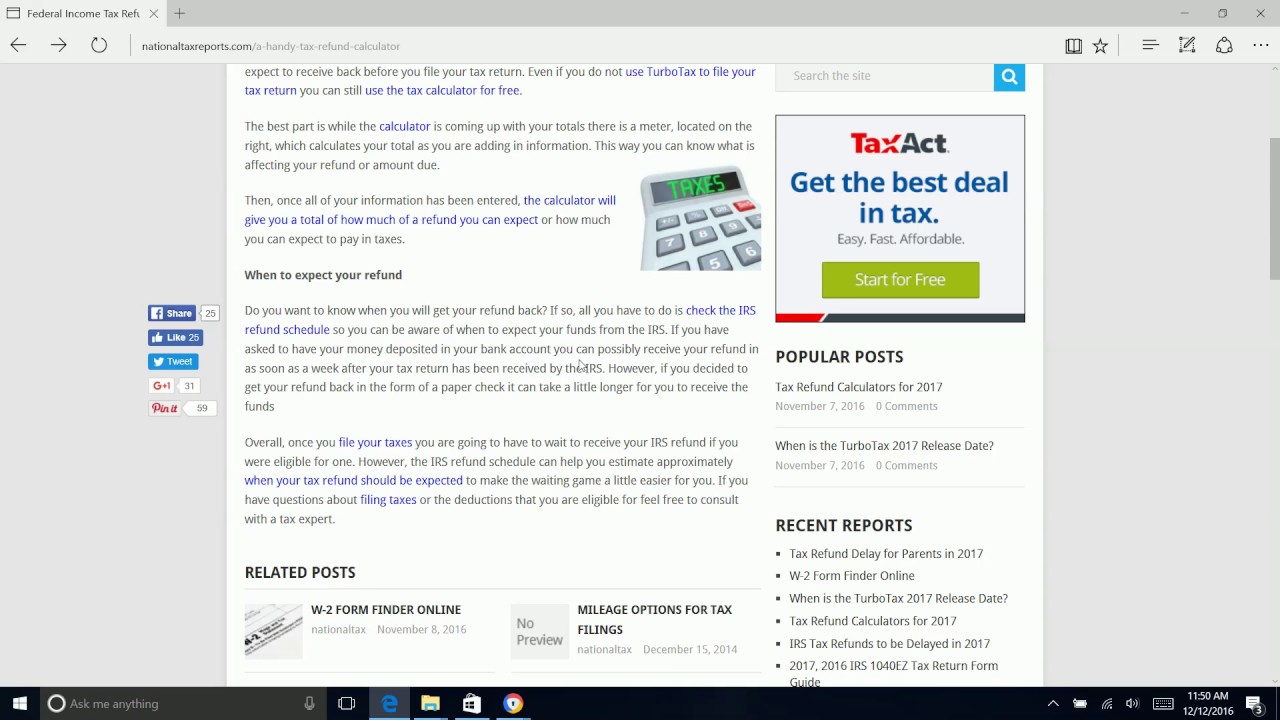Click the page vertical scrollbar thumb
The height and width of the screenshot is (720, 1280).
click(x=1274, y=210)
